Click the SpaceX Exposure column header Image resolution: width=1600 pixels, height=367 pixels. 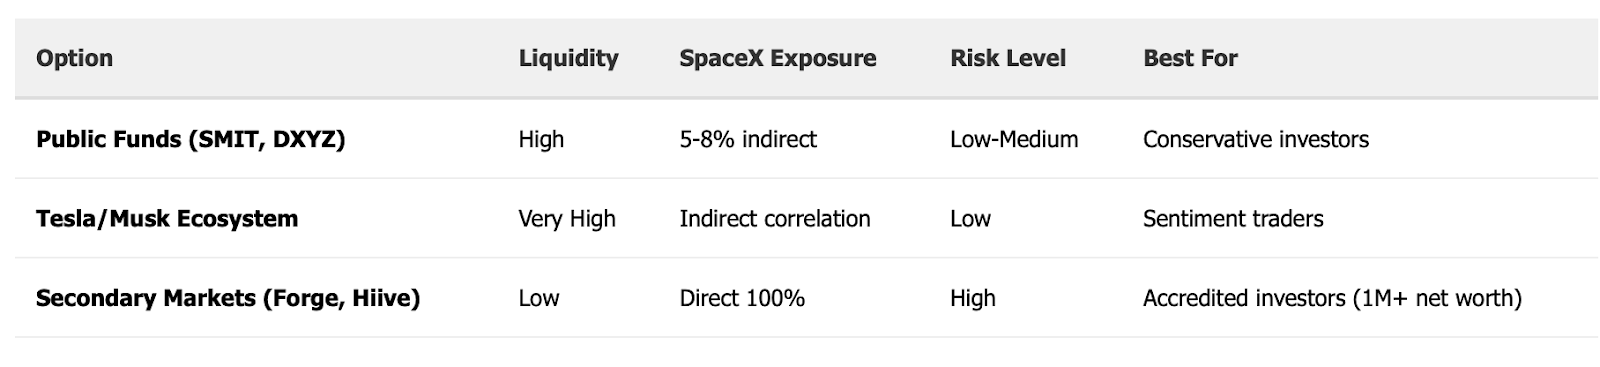pyautogui.click(x=777, y=58)
